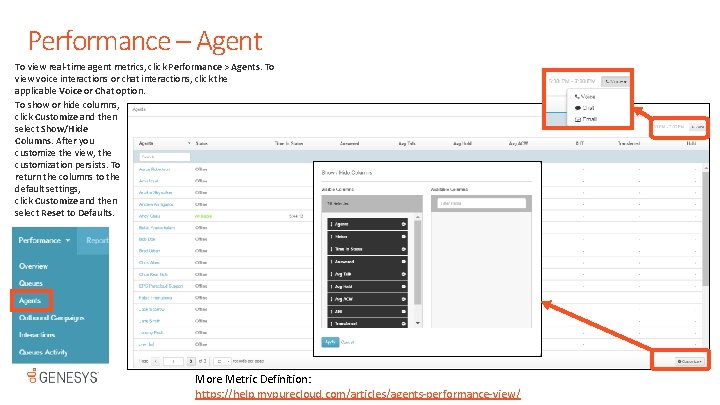Hide the Transferred column using its eye icon
This screenshot has height=405, width=720.
coord(404,323)
